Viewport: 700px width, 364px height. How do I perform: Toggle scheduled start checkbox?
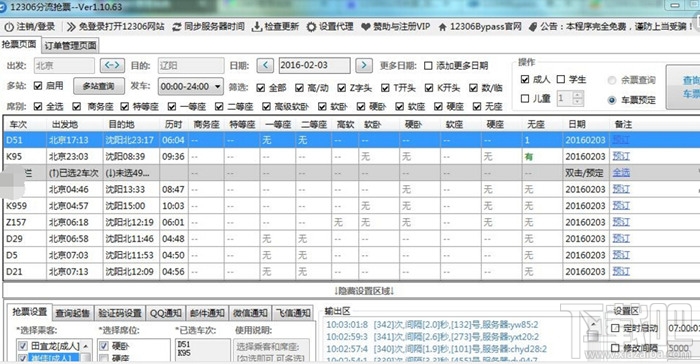click(616, 328)
